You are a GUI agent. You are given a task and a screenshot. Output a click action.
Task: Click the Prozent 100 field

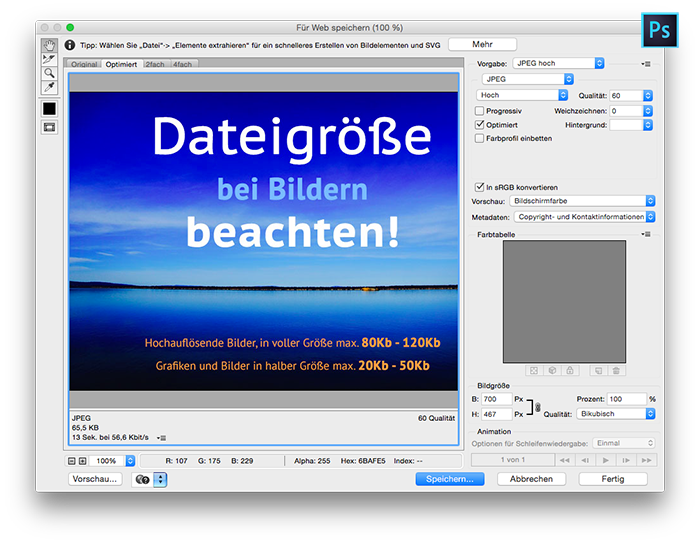coord(626,399)
